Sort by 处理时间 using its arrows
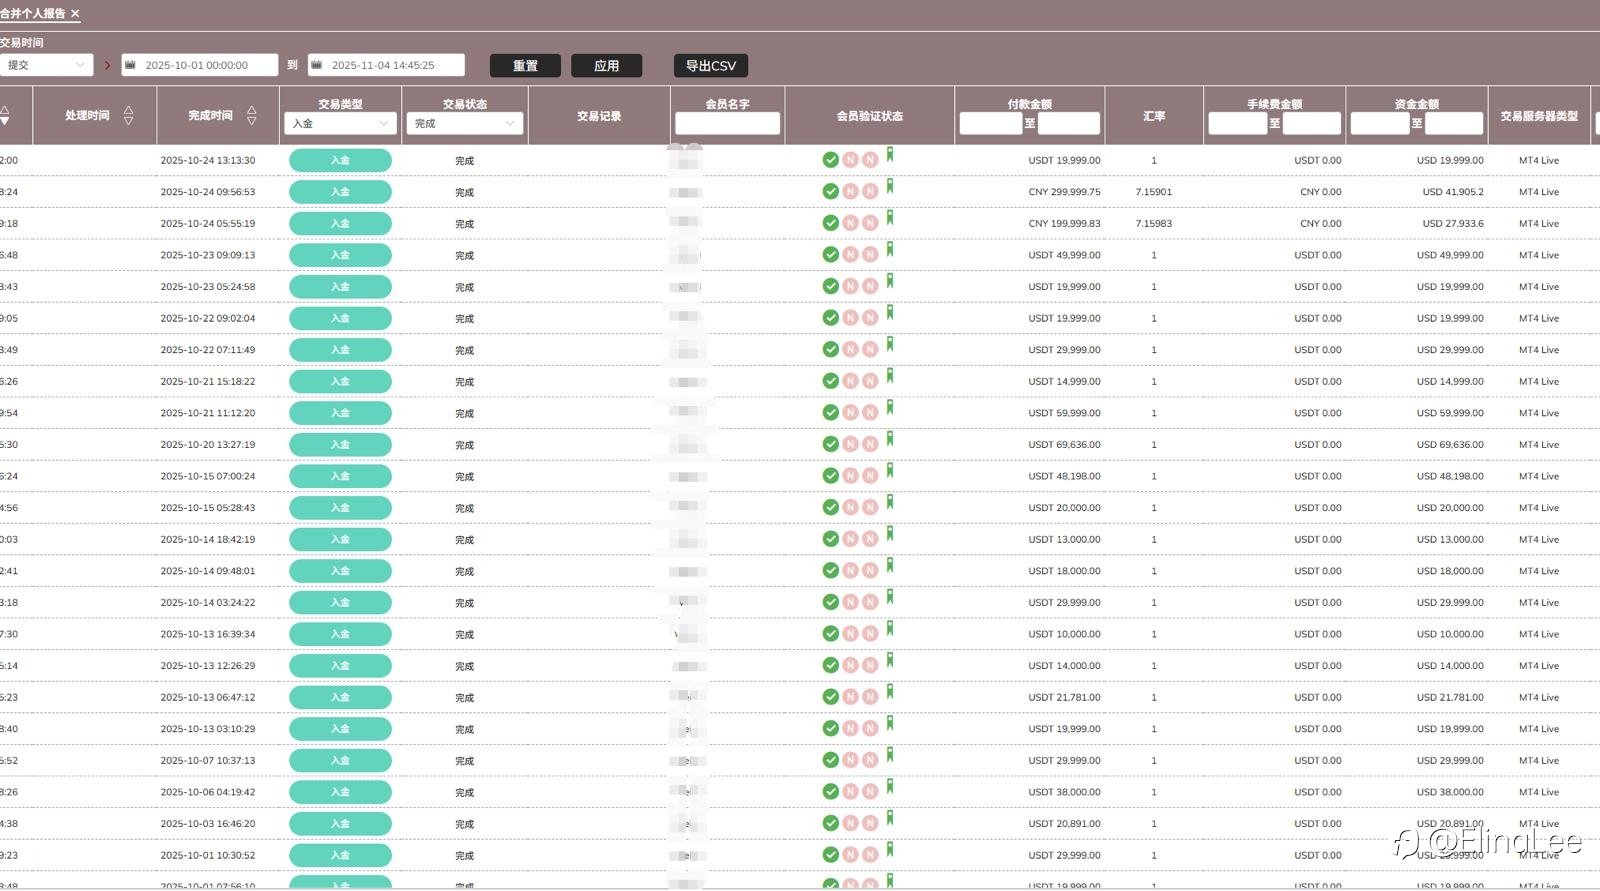This screenshot has width=1600, height=891. click(x=128, y=115)
